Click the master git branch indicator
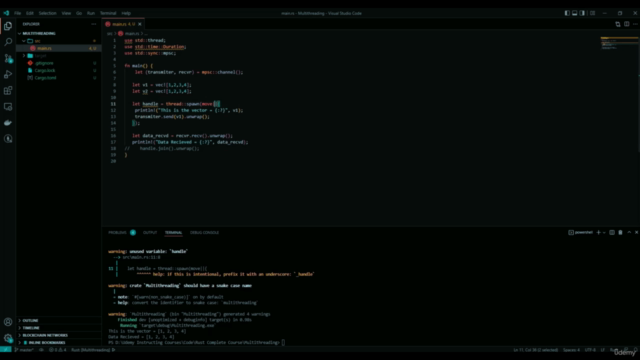This screenshot has width=640, height=360. [x=24, y=350]
